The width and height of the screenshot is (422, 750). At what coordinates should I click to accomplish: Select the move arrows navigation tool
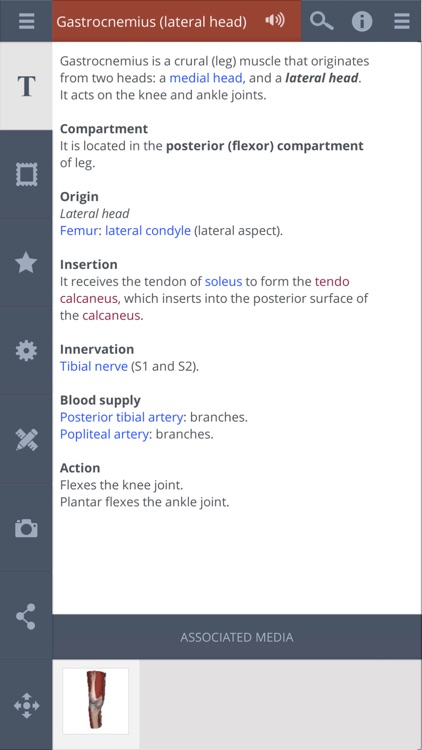(26, 706)
